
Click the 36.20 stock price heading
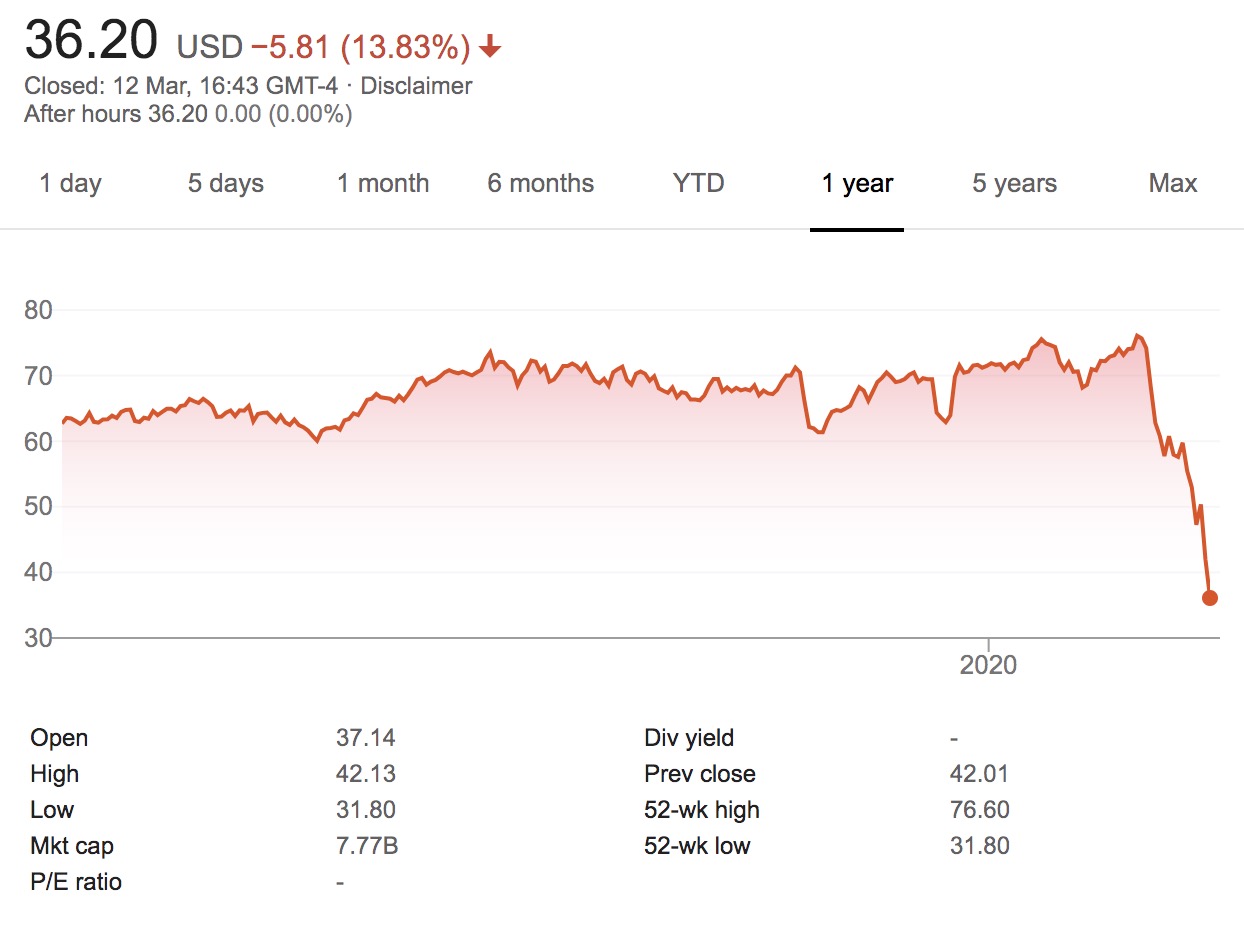pyautogui.click(x=91, y=42)
